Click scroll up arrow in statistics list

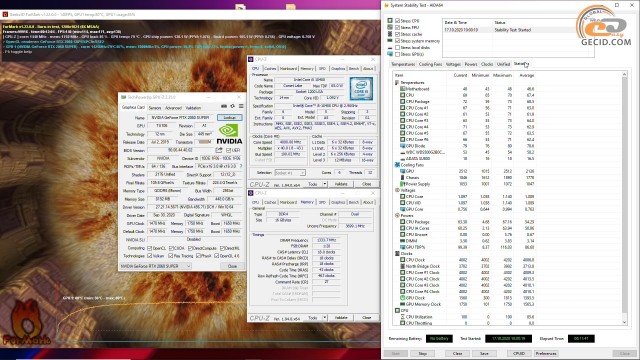tap(624, 74)
